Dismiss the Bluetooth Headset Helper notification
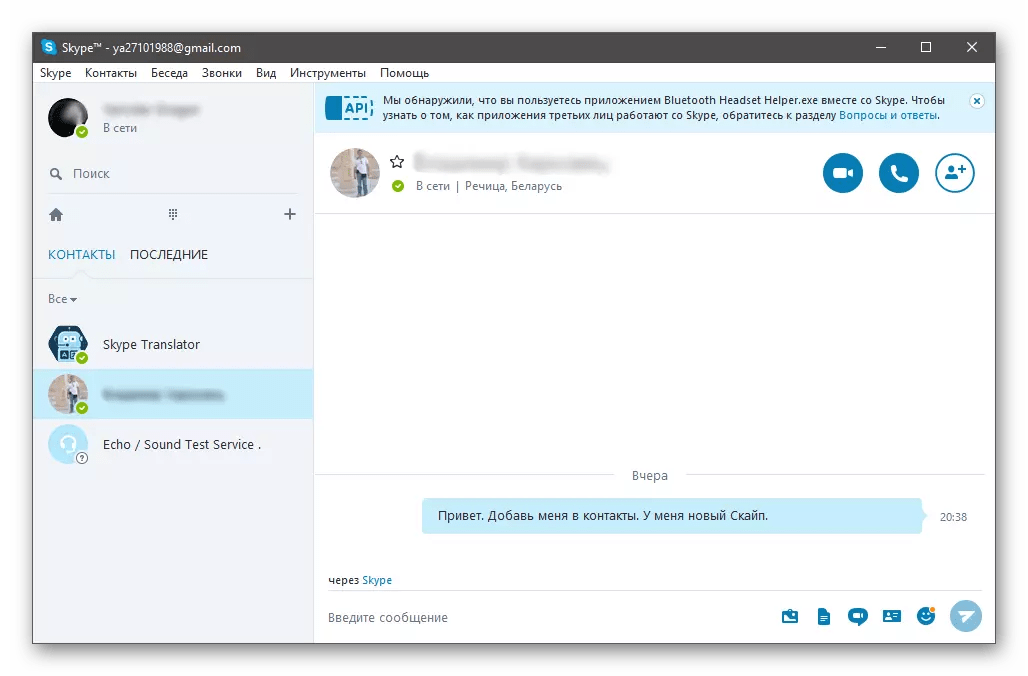Screen dimensions: 1028x676 [977, 101]
